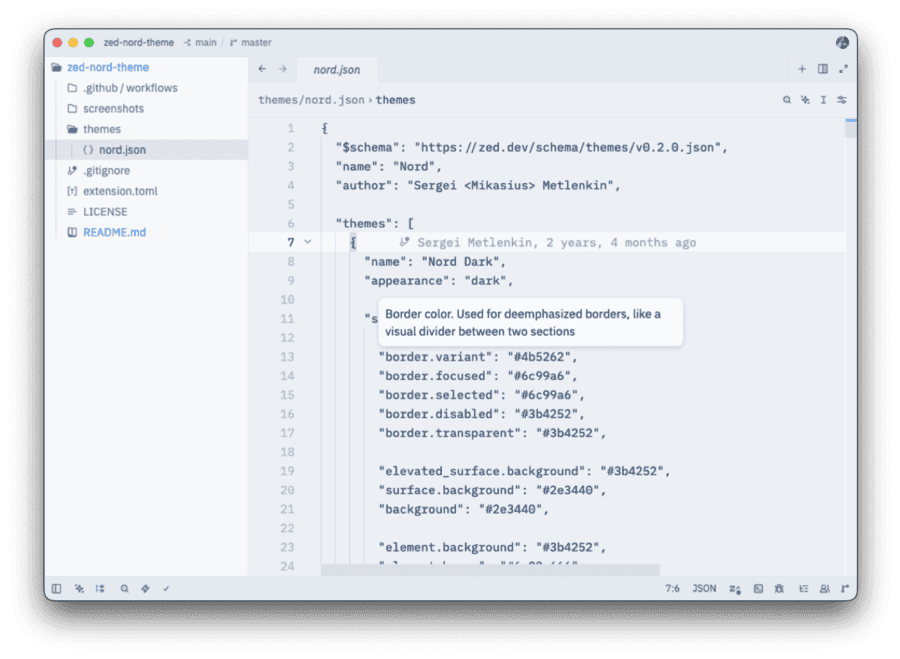Select the nord.json editor tab
900x659 pixels.
pyautogui.click(x=337, y=69)
